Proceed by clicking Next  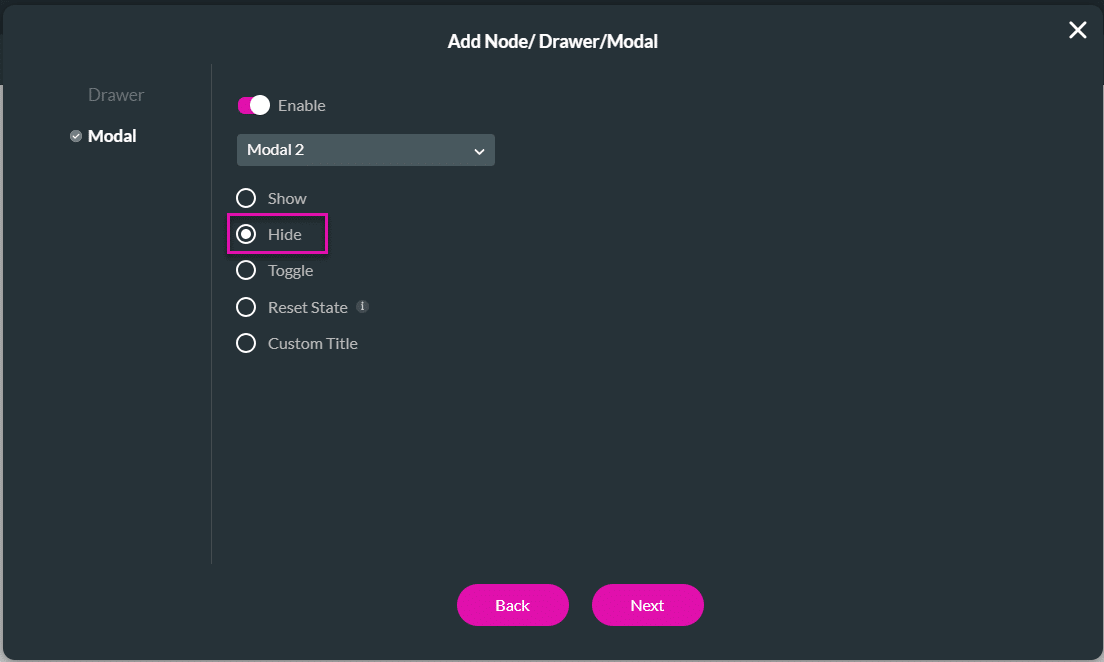(647, 605)
